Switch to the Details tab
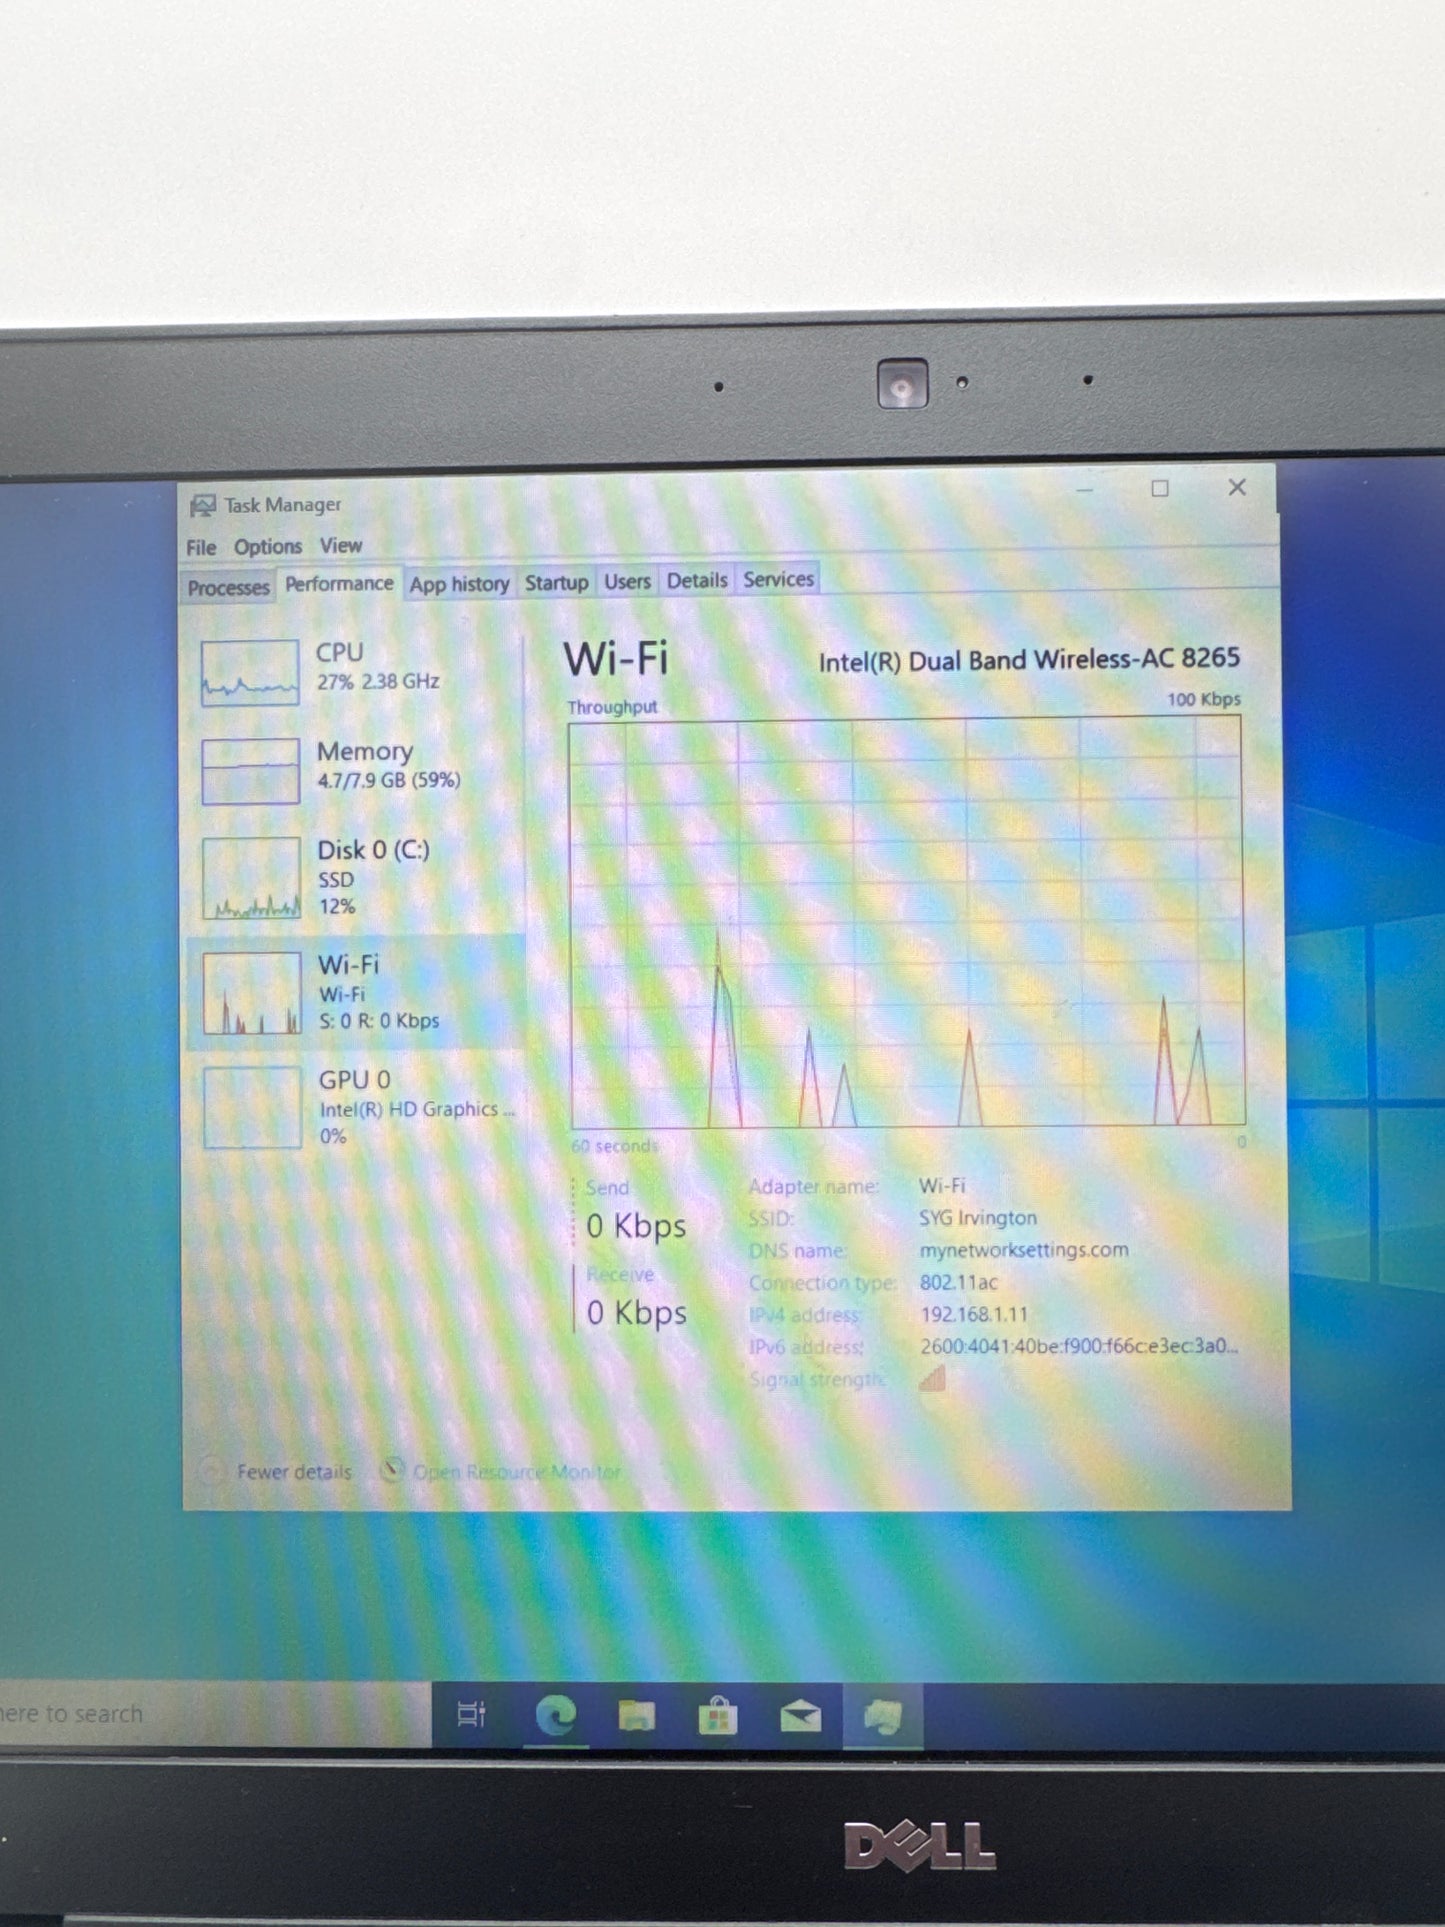This screenshot has width=1445, height=1927. (x=697, y=581)
